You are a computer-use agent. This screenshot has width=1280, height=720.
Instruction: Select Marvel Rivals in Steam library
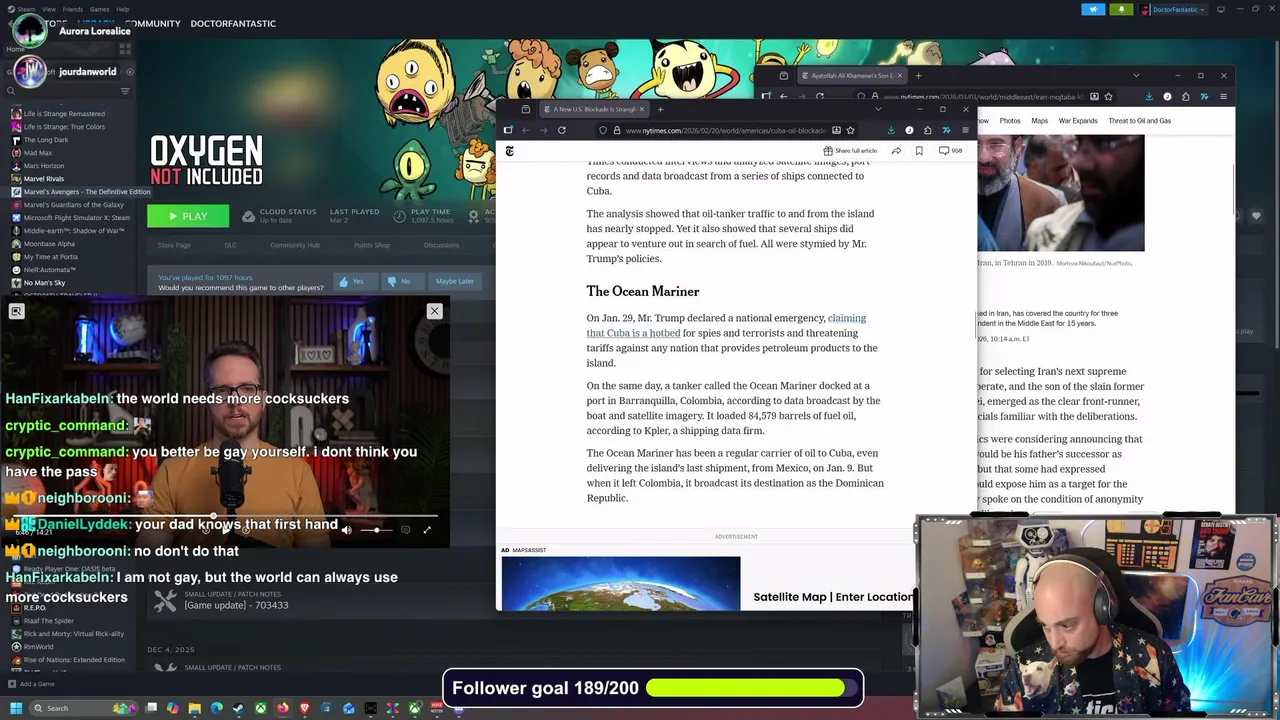pos(43,179)
